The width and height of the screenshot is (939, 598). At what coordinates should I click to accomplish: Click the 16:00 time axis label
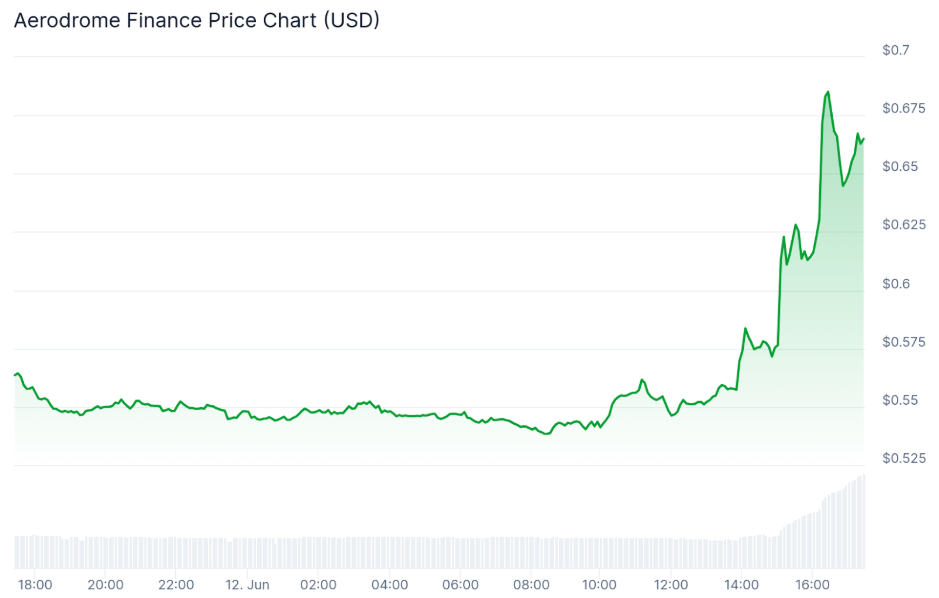[812, 585]
